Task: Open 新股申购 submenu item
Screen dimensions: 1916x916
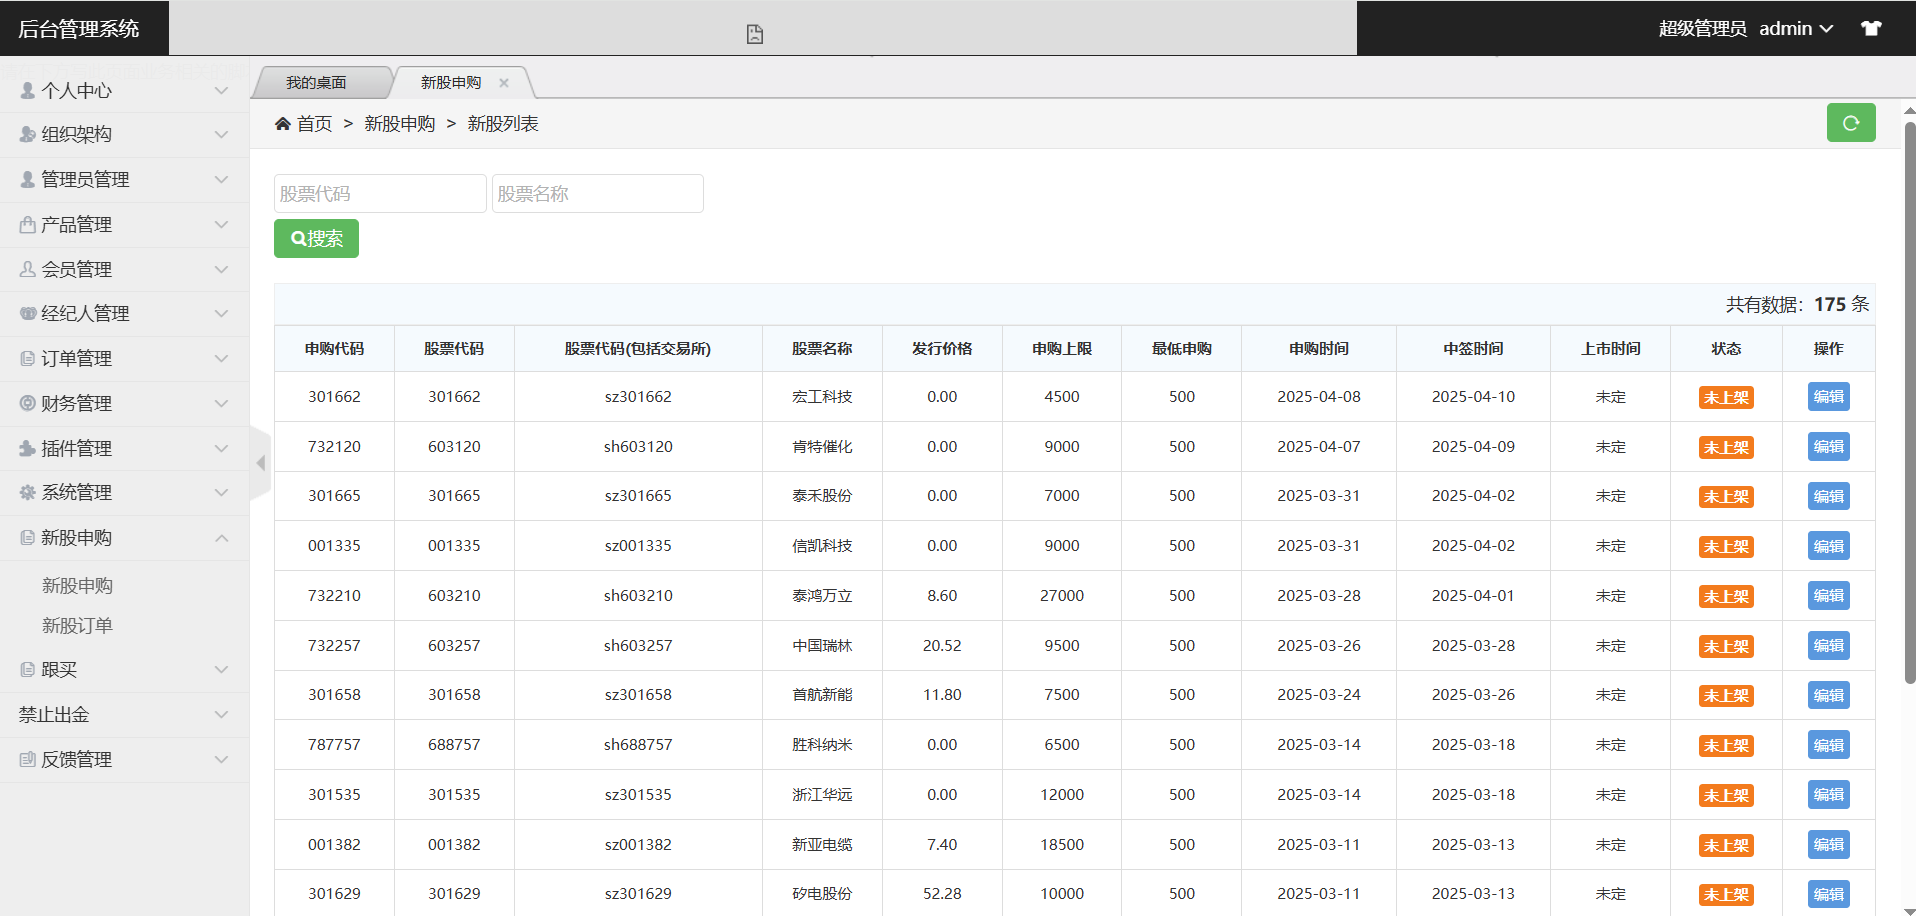Action: pos(77,586)
